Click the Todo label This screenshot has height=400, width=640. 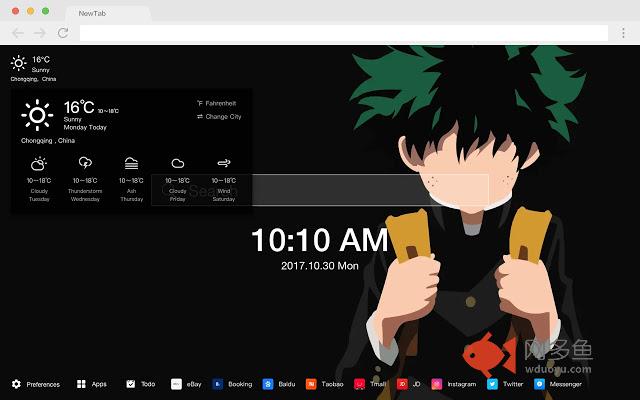(148, 384)
